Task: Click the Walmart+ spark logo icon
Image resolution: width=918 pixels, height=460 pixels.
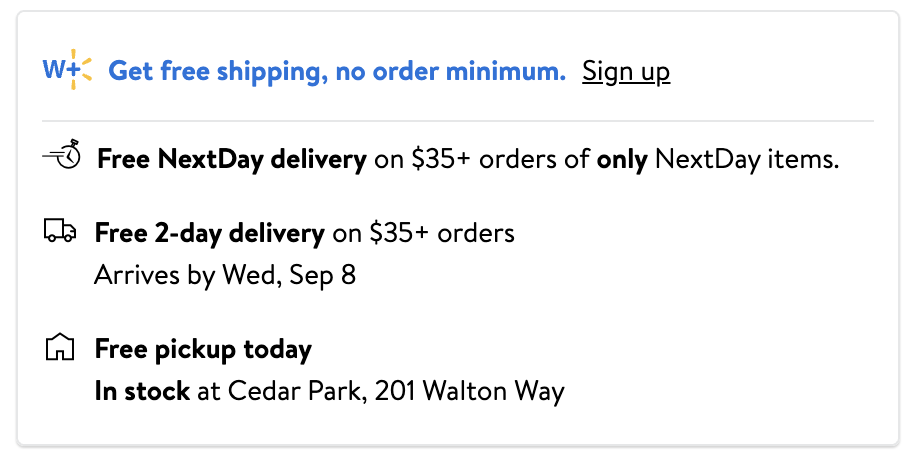Action: coord(67,69)
